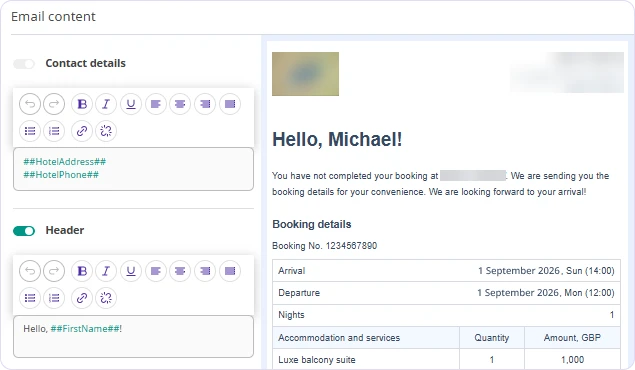Apply italic in Contact details editor
The width and height of the screenshot is (635, 370).
pos(106,104)
